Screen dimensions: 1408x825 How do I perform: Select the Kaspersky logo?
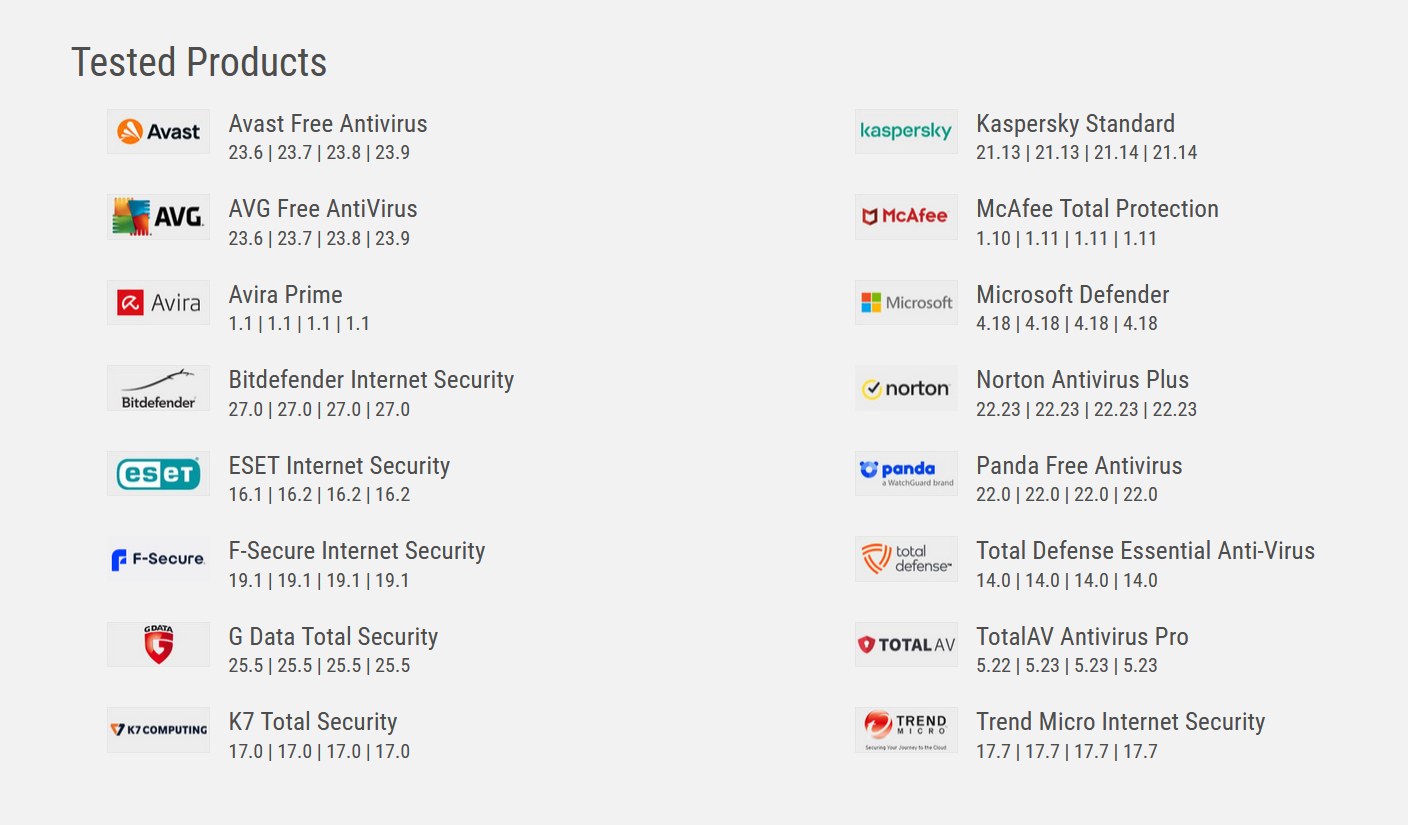(906, 132)
